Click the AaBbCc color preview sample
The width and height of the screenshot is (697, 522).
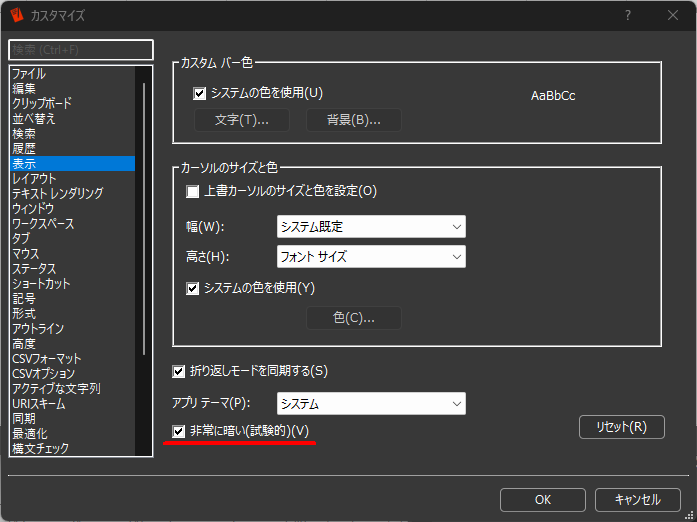[553, 96]
